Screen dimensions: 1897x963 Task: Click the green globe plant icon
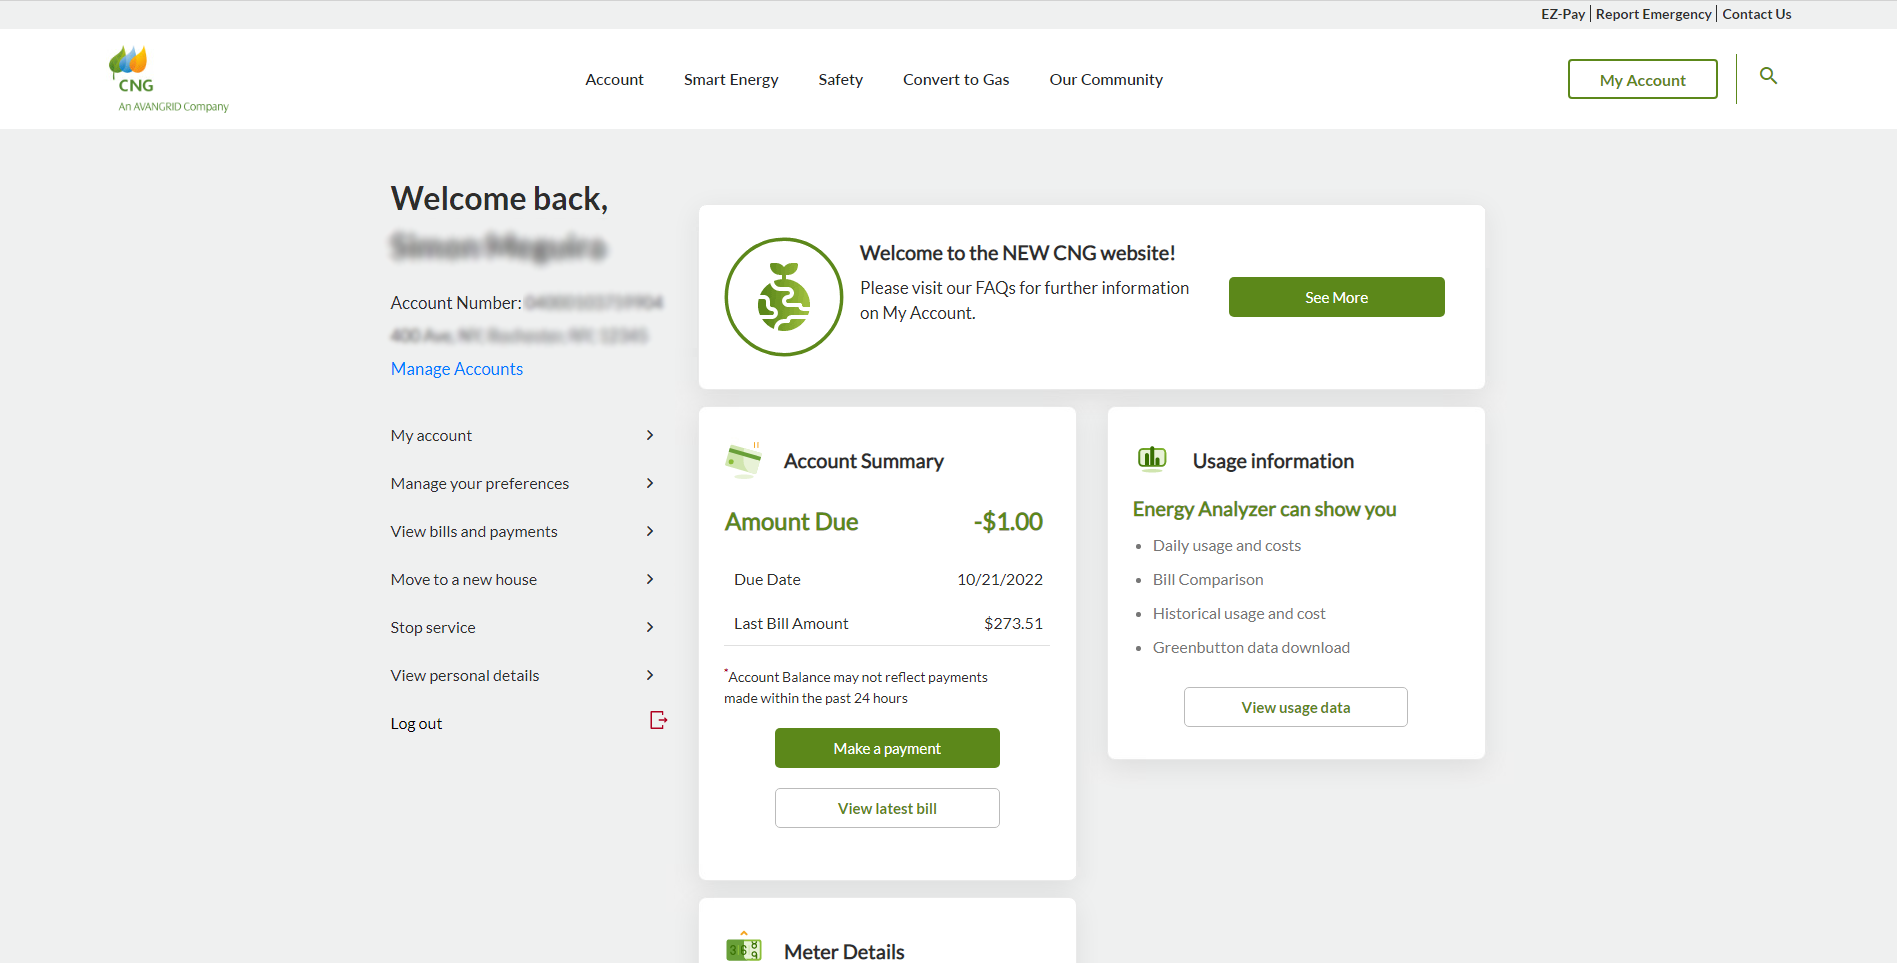pyautogui.click(x=783, y=297)
